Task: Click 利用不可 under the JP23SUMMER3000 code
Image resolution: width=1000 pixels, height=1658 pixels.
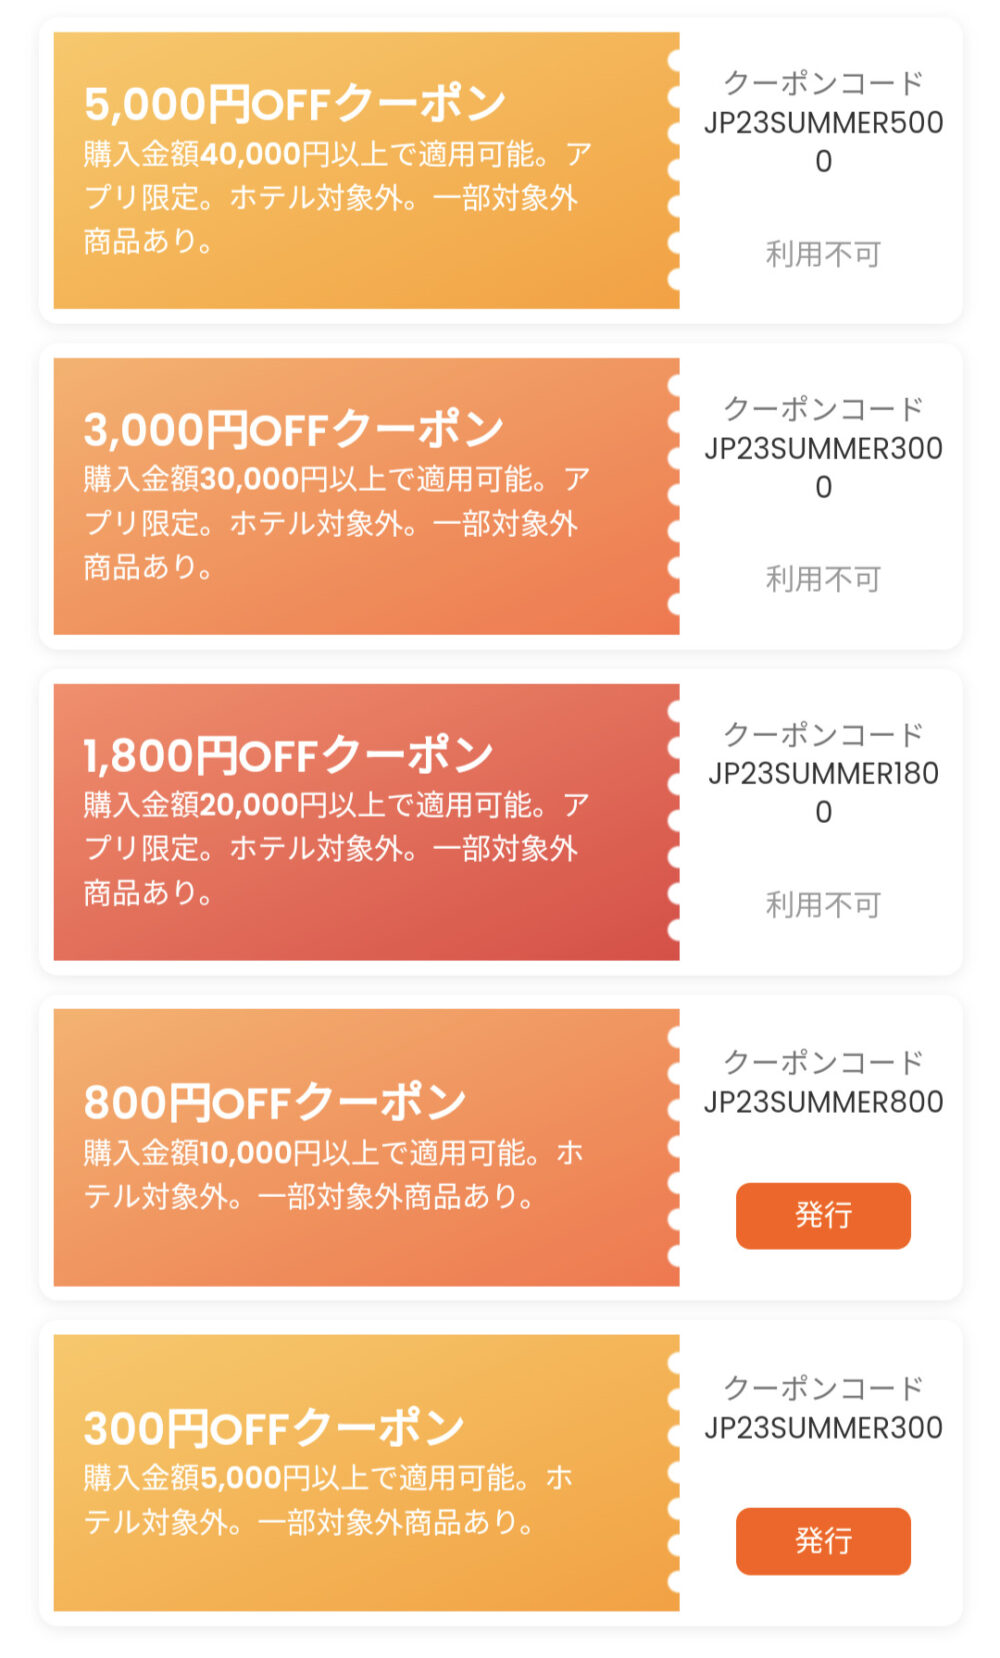Action: 822,579
